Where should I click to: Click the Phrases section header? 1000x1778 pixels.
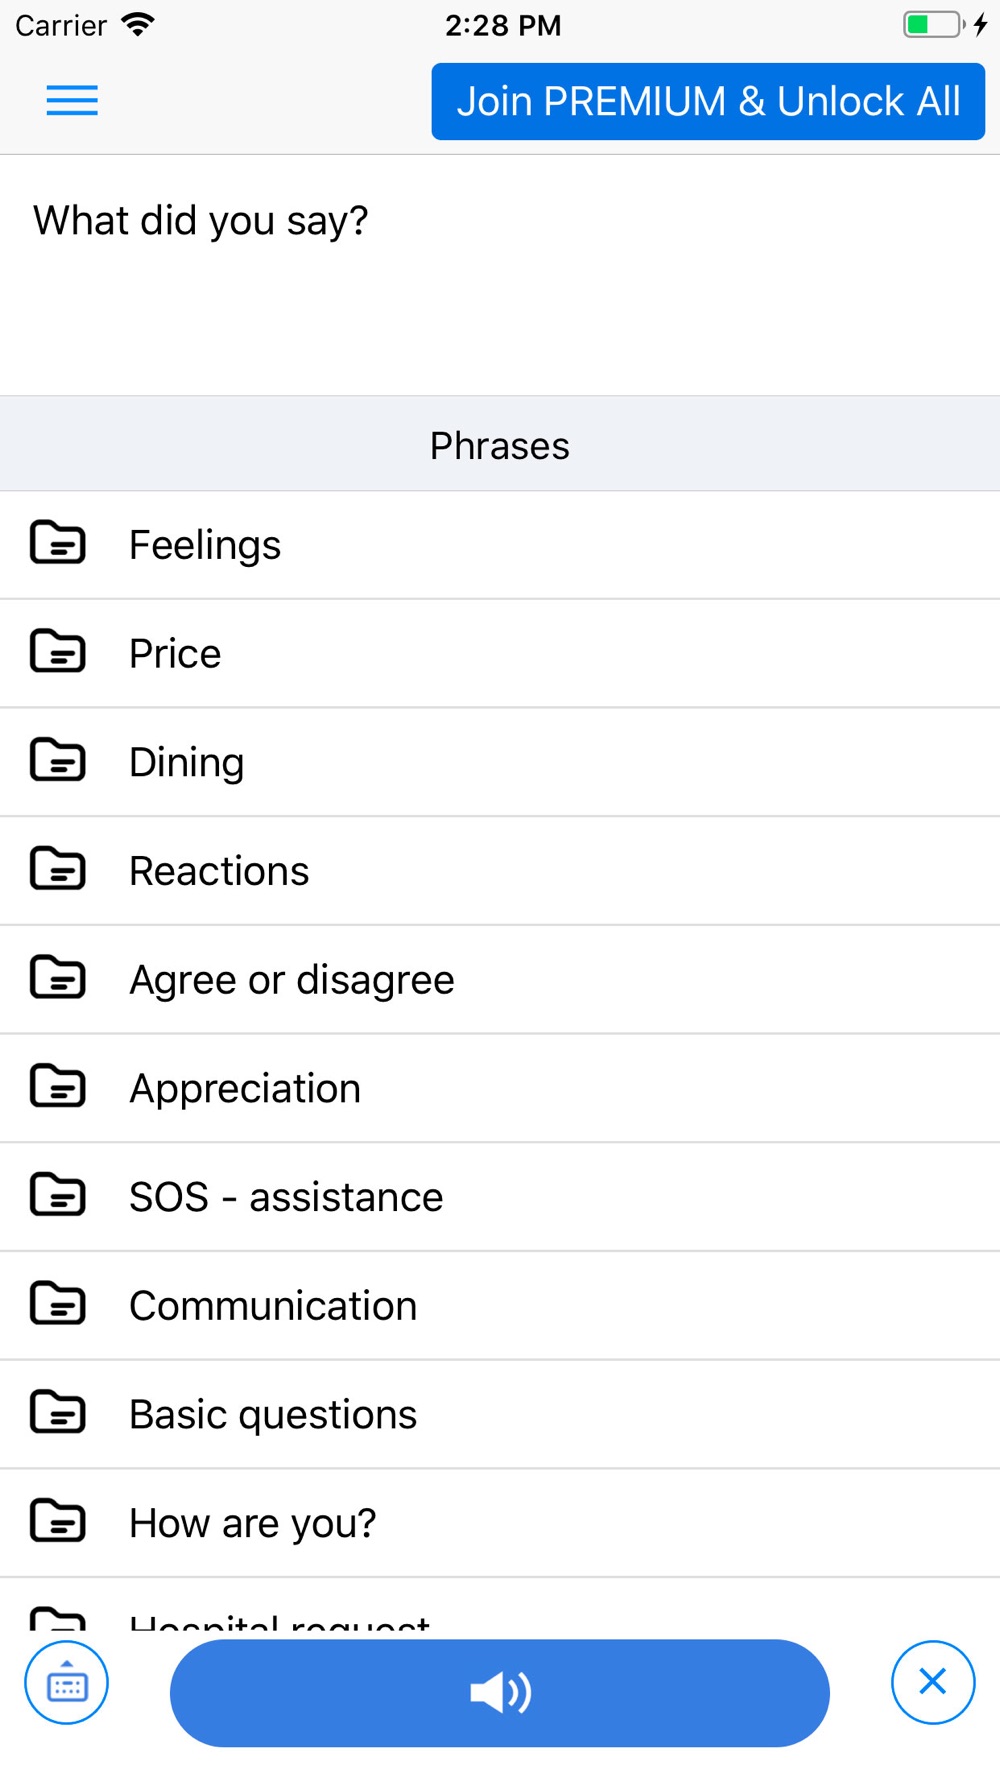(500, 445)
